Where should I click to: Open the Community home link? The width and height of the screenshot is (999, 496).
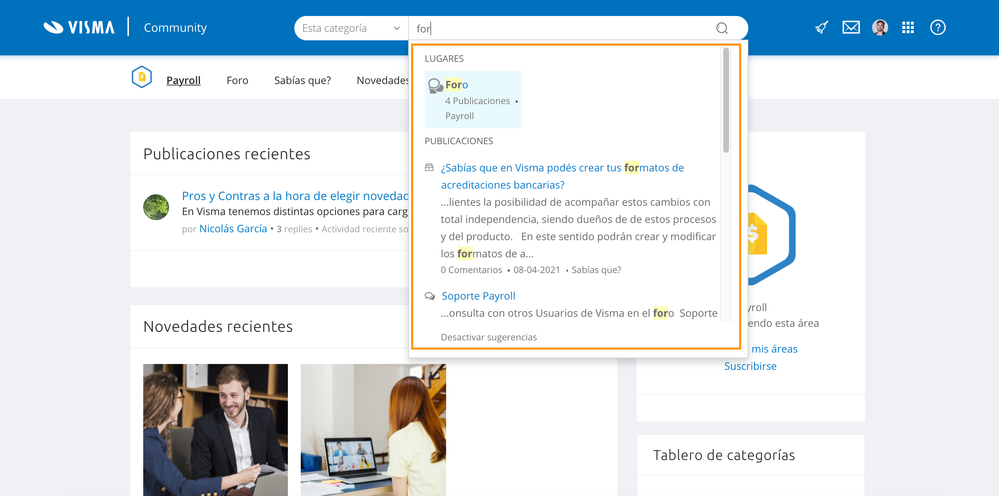175,27
